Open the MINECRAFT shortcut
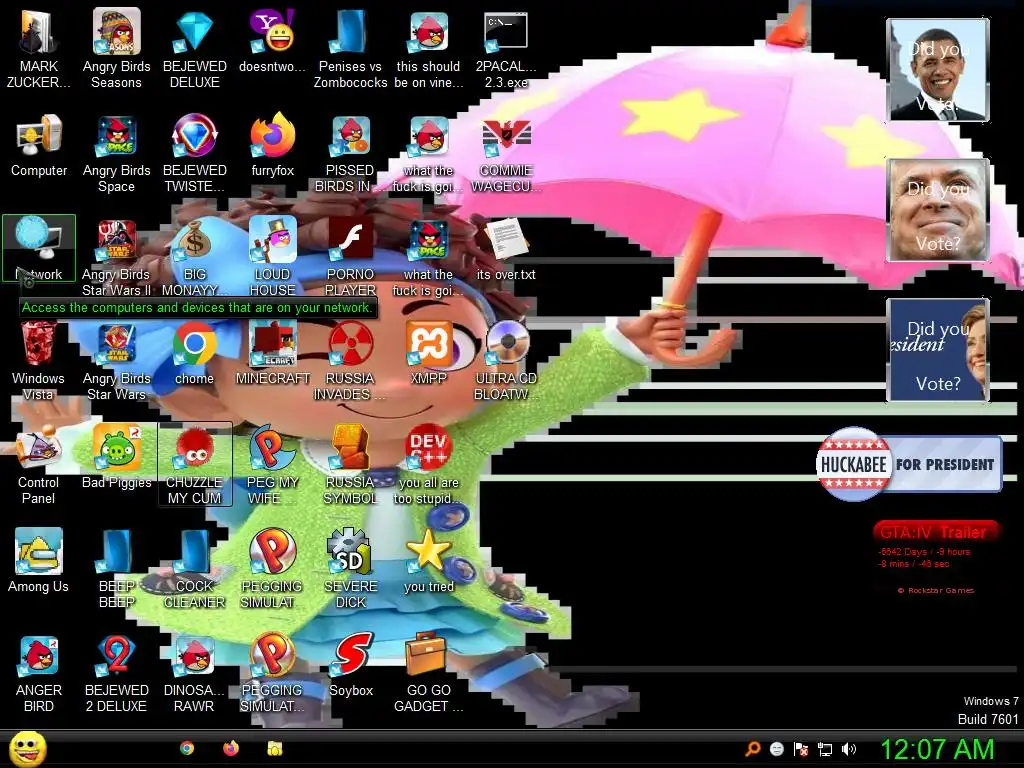 coord(272,353)
